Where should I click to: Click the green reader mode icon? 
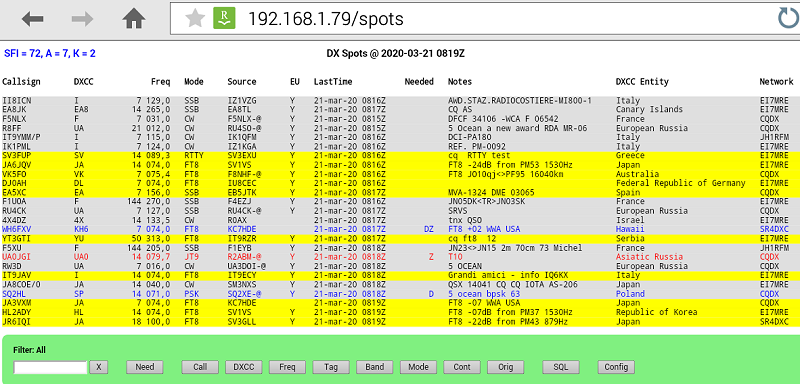pos(224,19)
